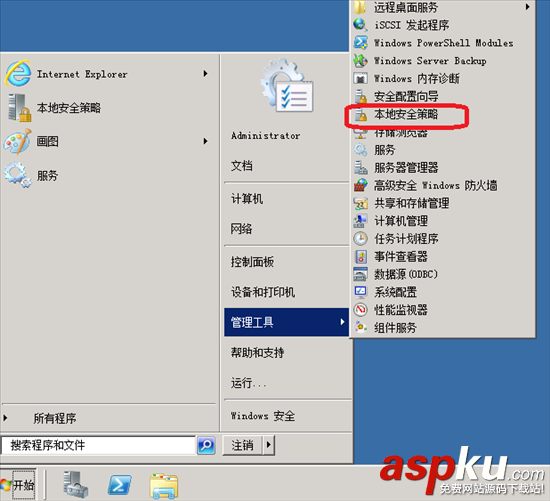The height and width of the screenshot is (501, 550).
Task: Open the arrow next to 注销
Action: (x=269, y=445)
